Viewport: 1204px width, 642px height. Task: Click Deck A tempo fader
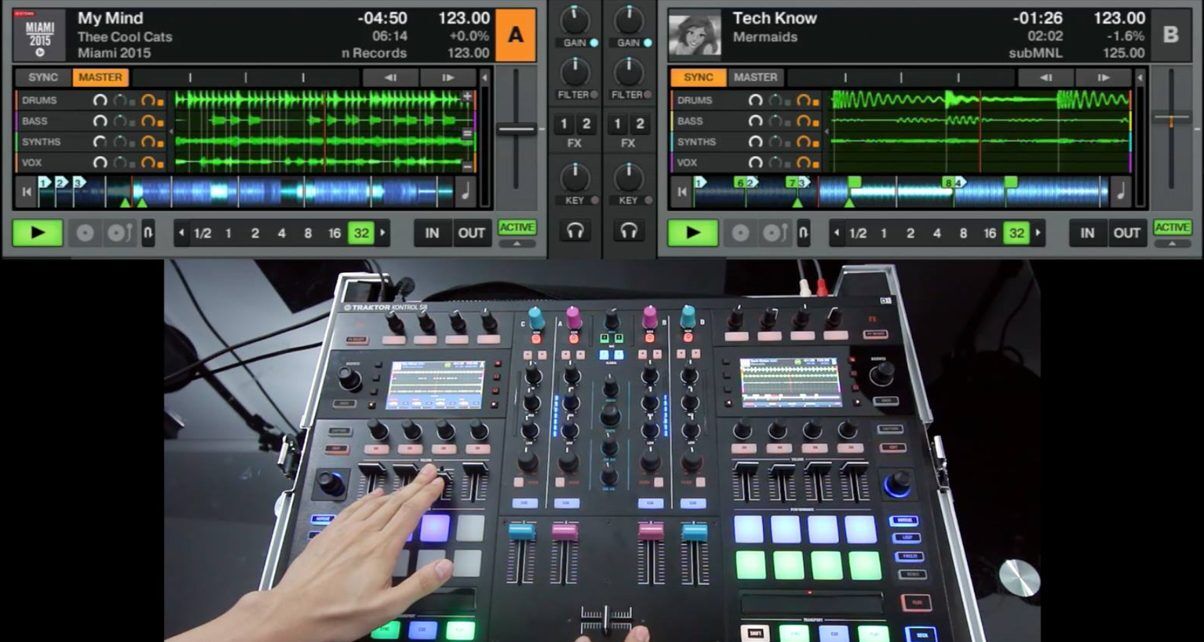click(517, 128)
